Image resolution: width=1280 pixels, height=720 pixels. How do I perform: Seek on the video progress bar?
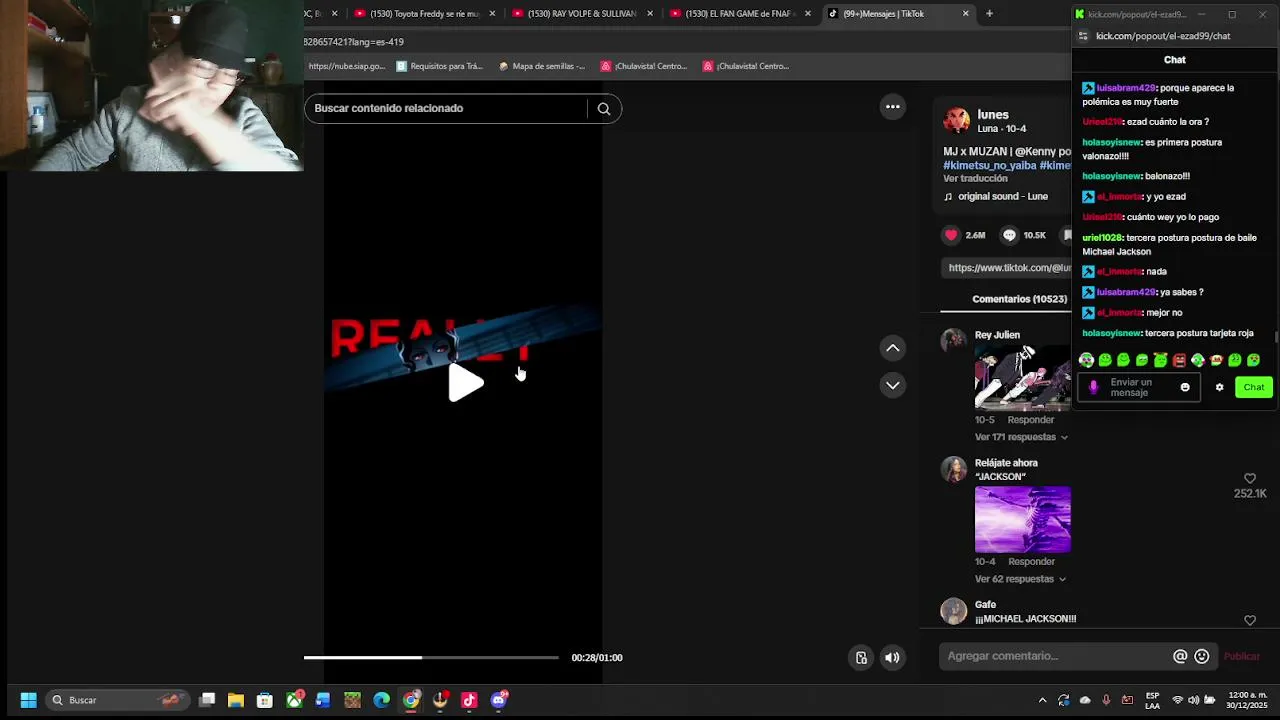tap(431, 657)
